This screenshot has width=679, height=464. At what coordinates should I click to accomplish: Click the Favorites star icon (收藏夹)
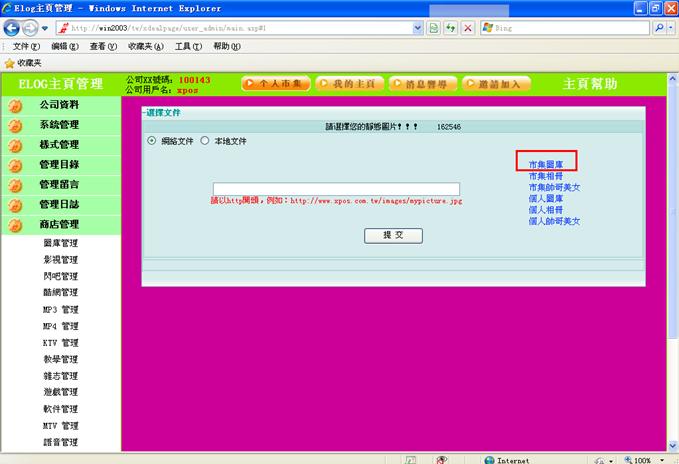pyautogui.click(x=10, y=62)
